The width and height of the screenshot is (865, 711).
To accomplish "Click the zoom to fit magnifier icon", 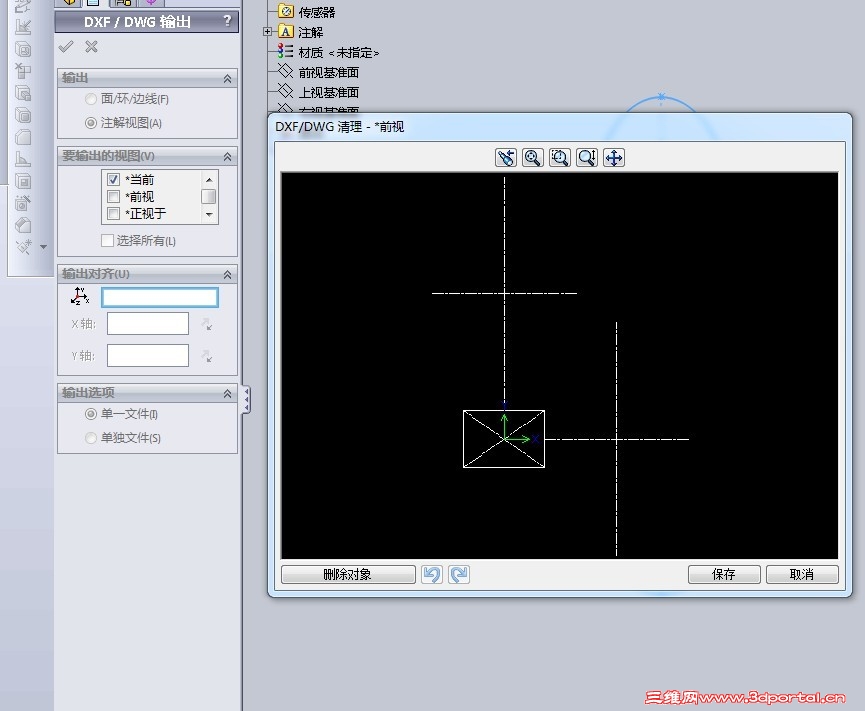I will (533, 158).
